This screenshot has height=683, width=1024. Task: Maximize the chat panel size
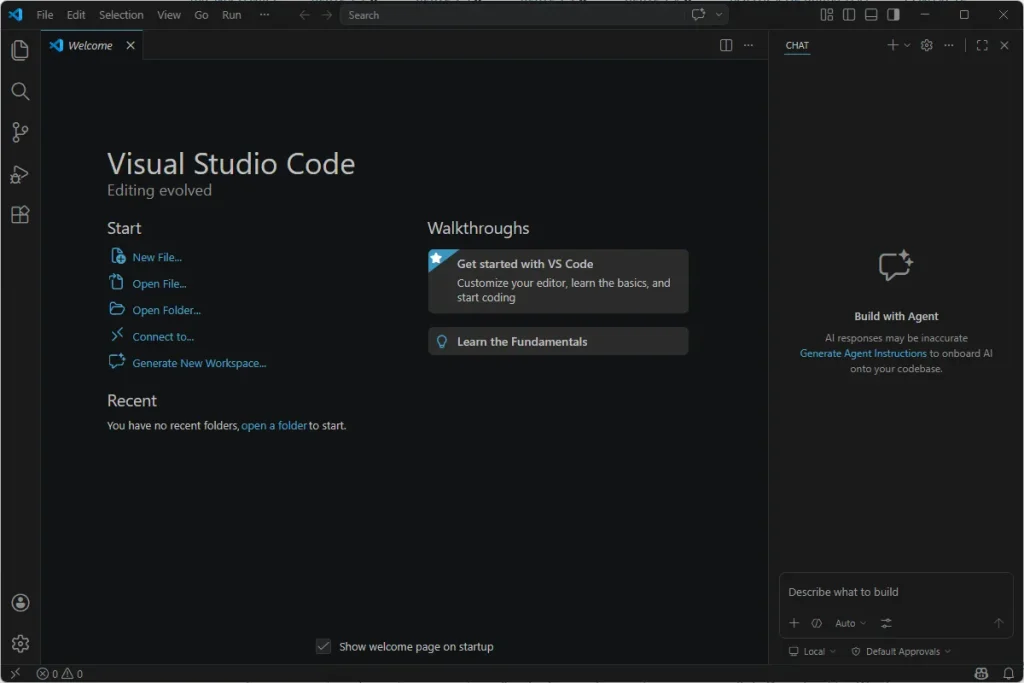pos(982,45)
